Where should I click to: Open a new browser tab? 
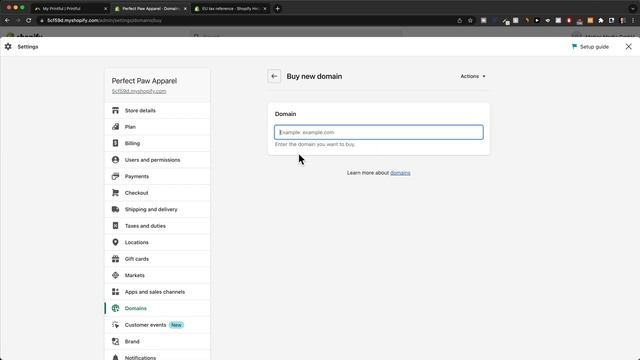278,9
